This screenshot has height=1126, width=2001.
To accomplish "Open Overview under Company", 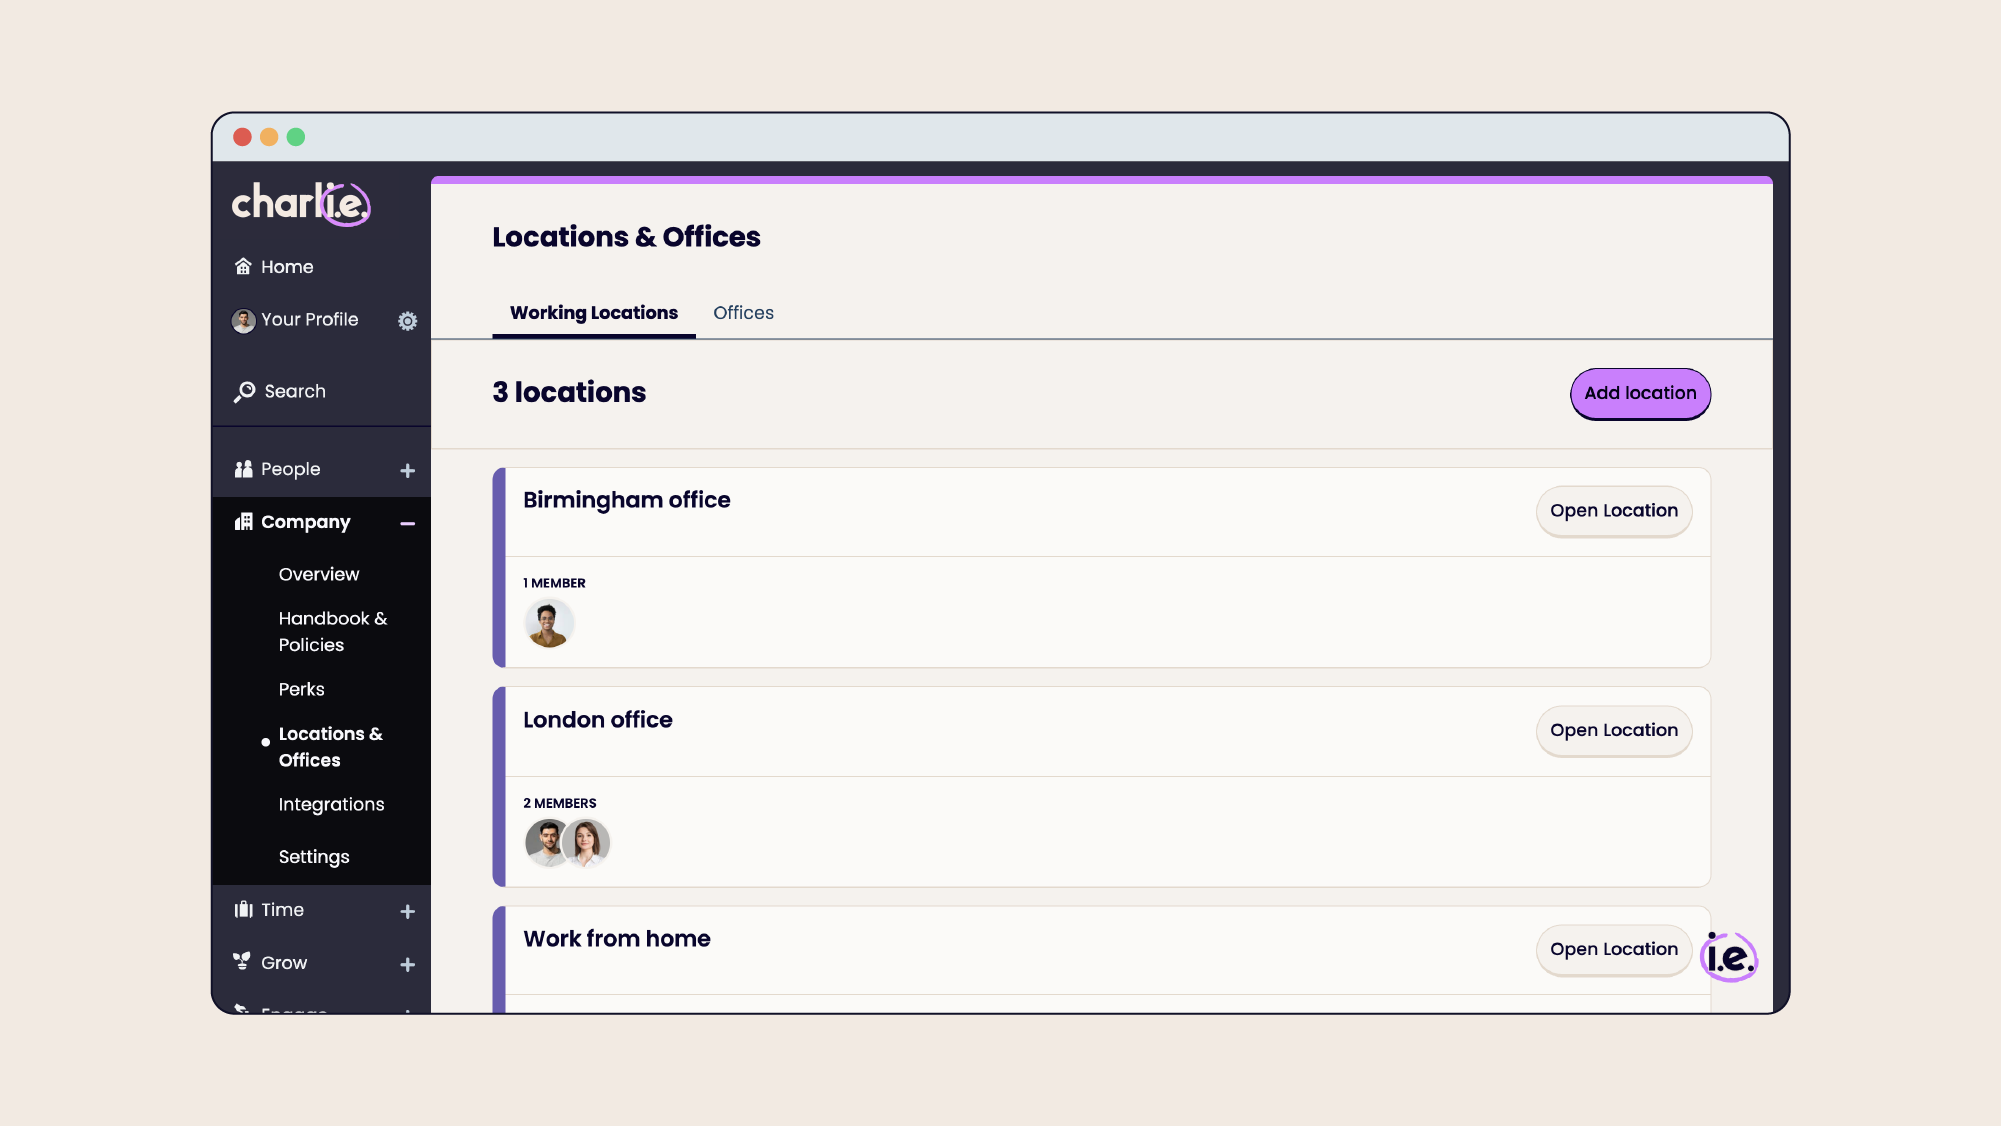I will [x=318, y=574].
